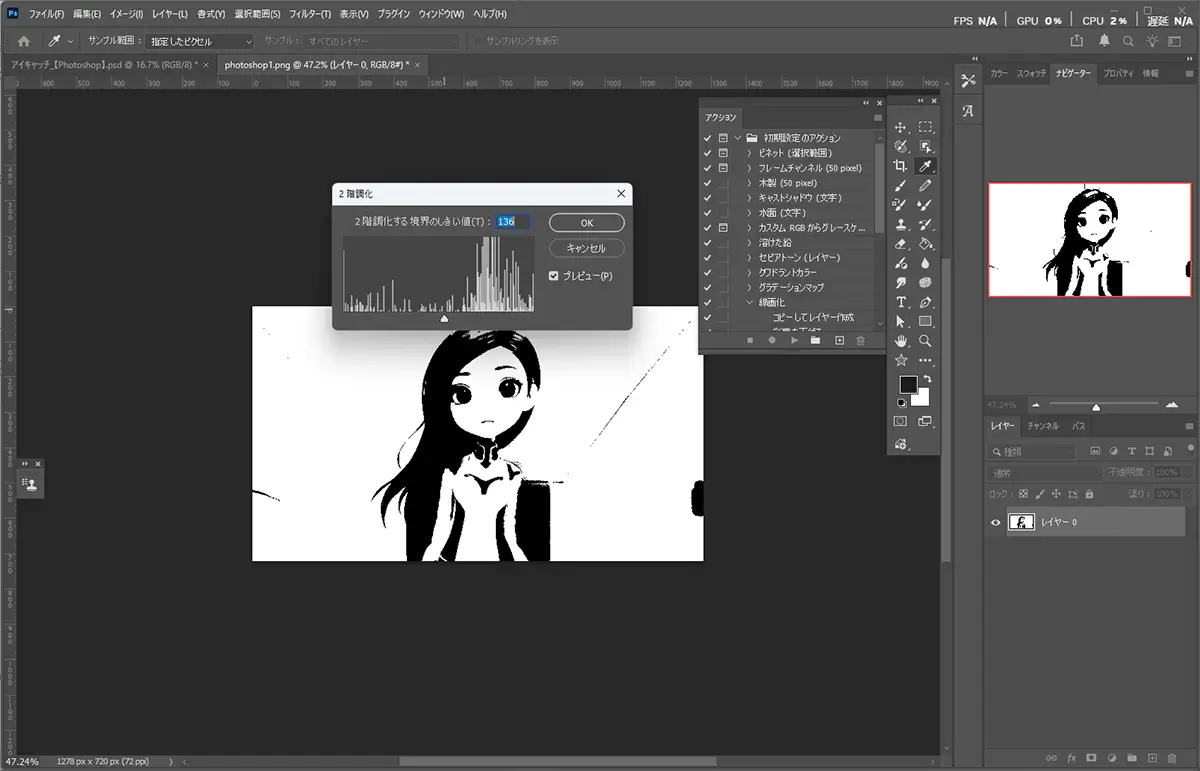Hide レイヤー 0 with eye icon
The image size is (1200, 771).
click(x=995, y=523)
